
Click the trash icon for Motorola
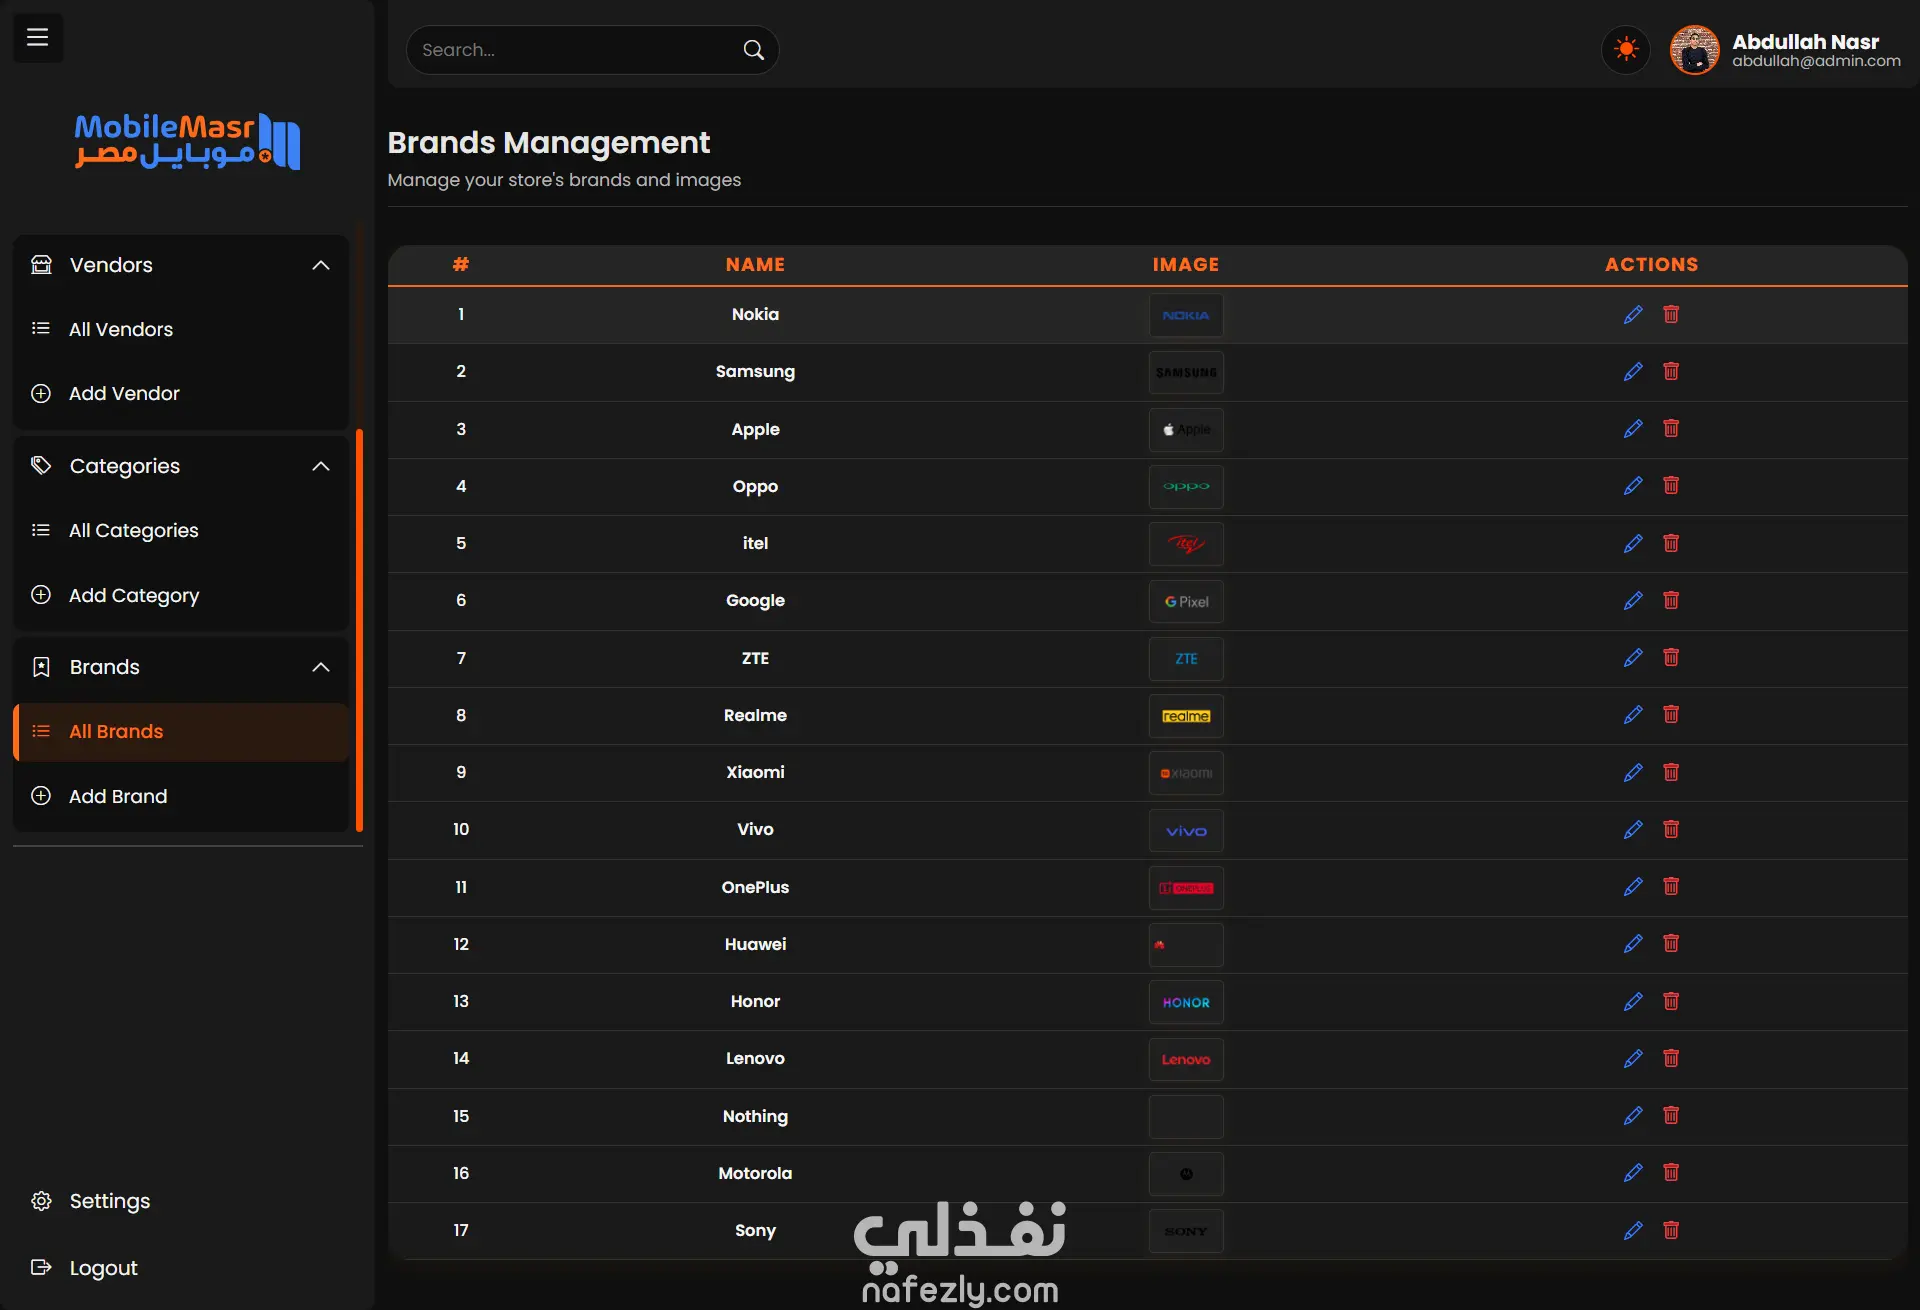click(1671, 1173)
